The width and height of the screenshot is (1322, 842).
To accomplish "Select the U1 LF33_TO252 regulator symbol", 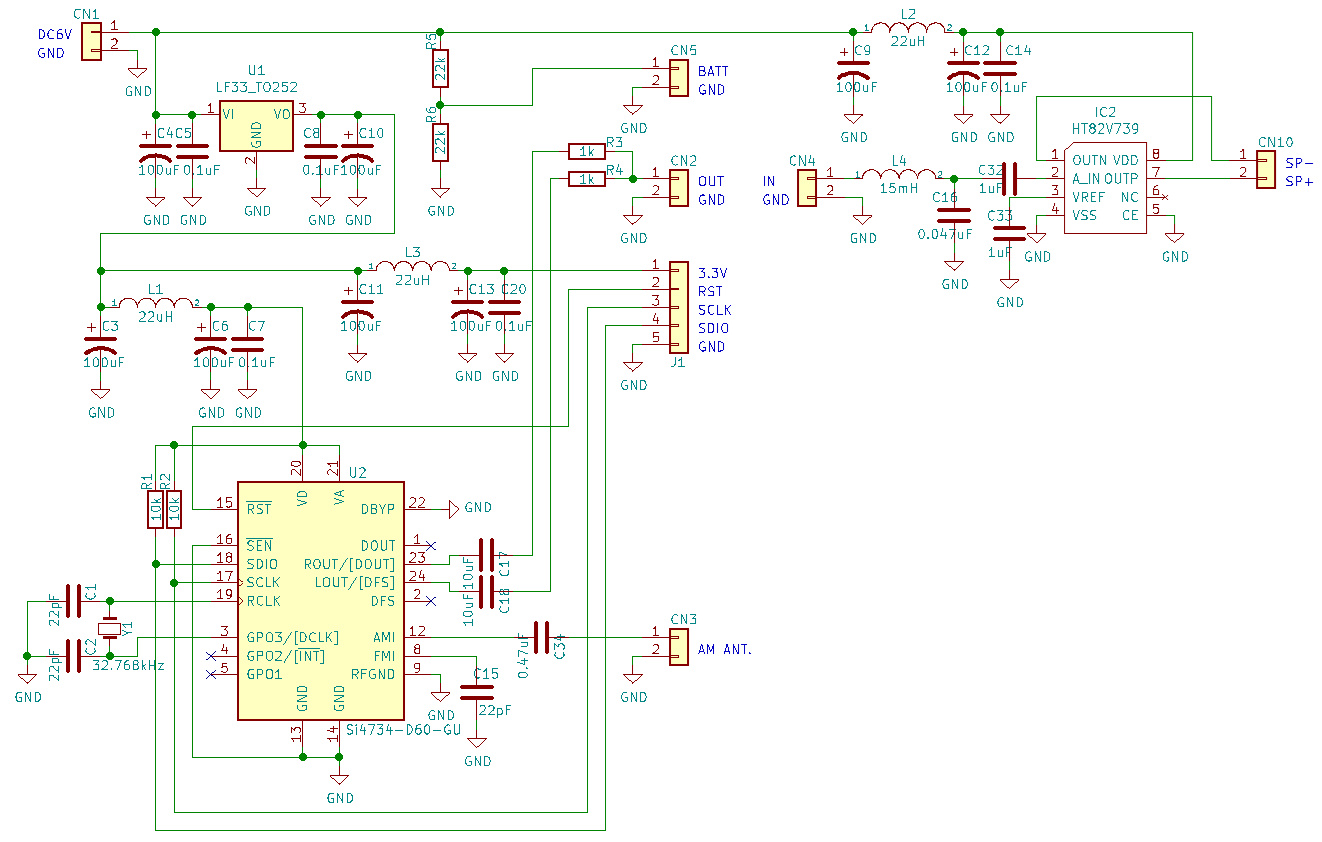I will point(256,126).
